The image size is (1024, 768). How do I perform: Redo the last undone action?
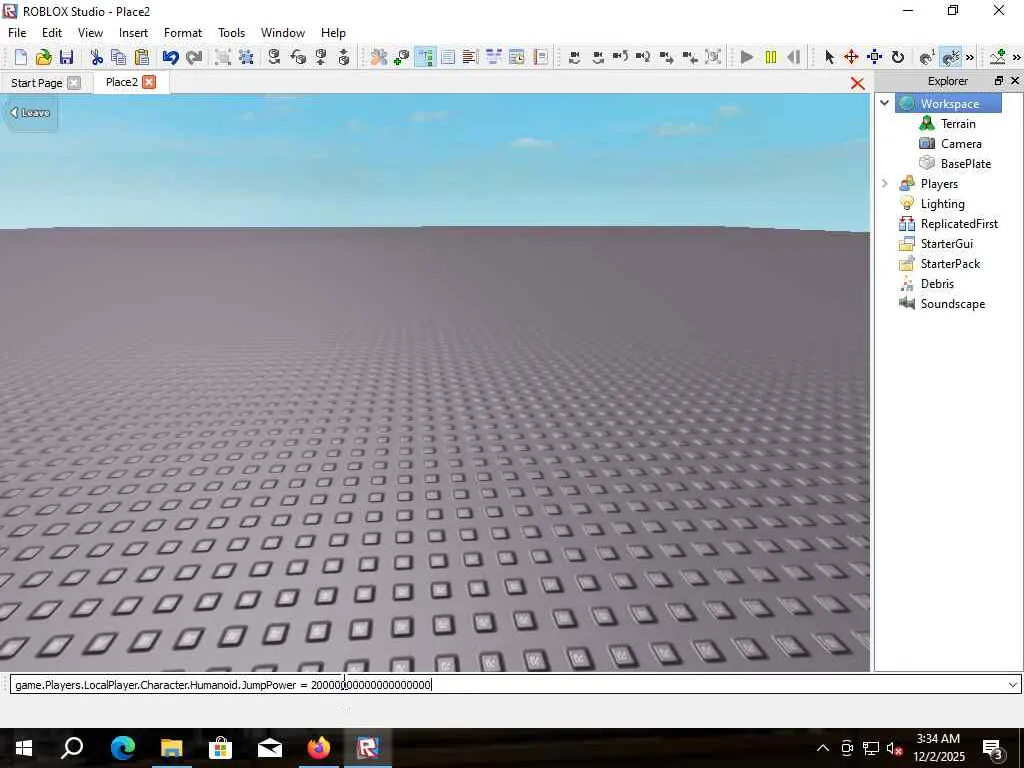194,57
